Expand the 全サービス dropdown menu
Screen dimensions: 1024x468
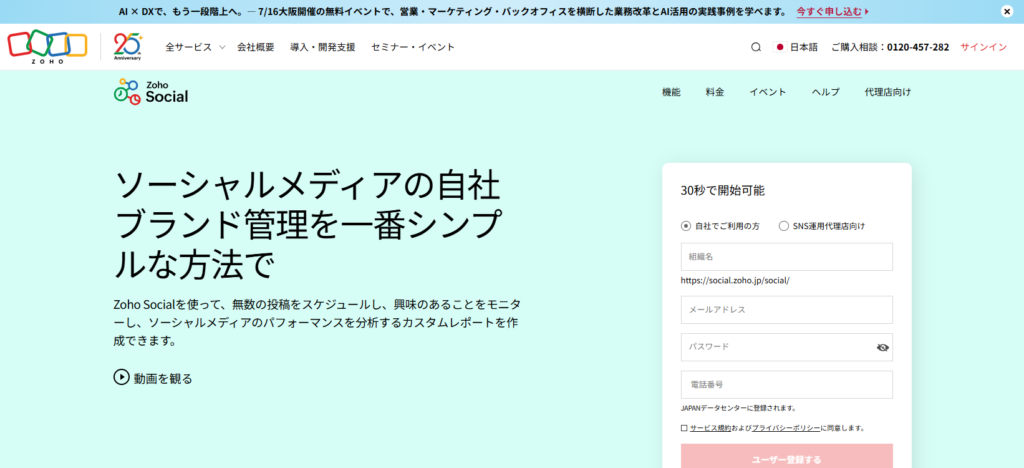tap(195, 47)
